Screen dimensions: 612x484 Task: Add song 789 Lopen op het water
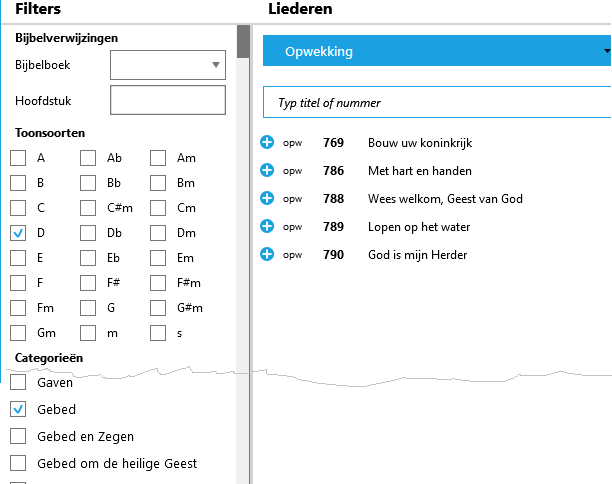[x=267, y=226]
